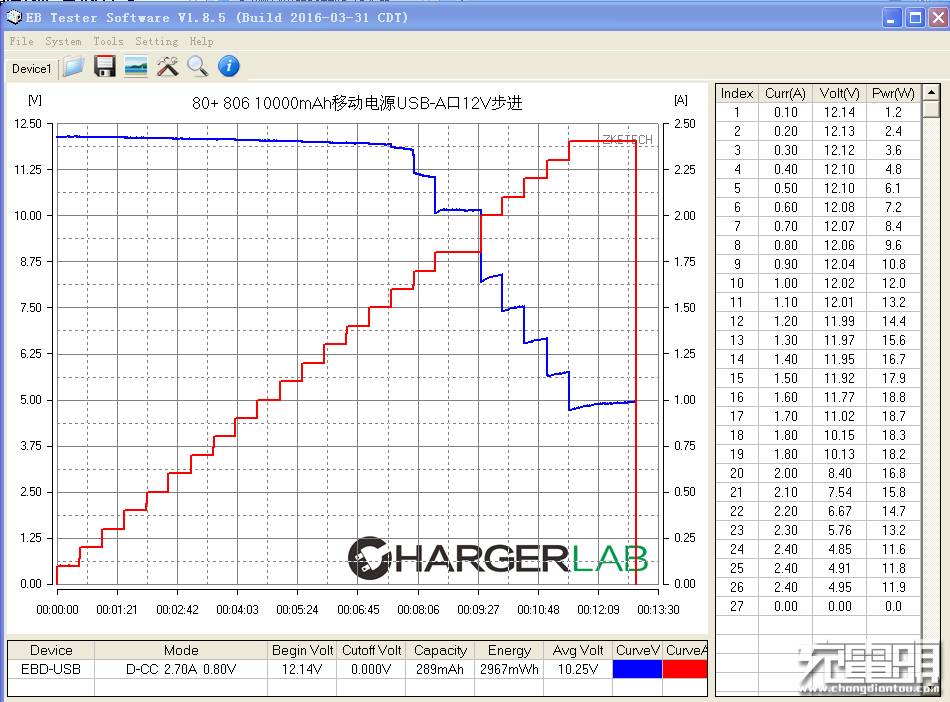Click the Energy column header
This screenshot has height=702, width=950.
click(509, 650)
